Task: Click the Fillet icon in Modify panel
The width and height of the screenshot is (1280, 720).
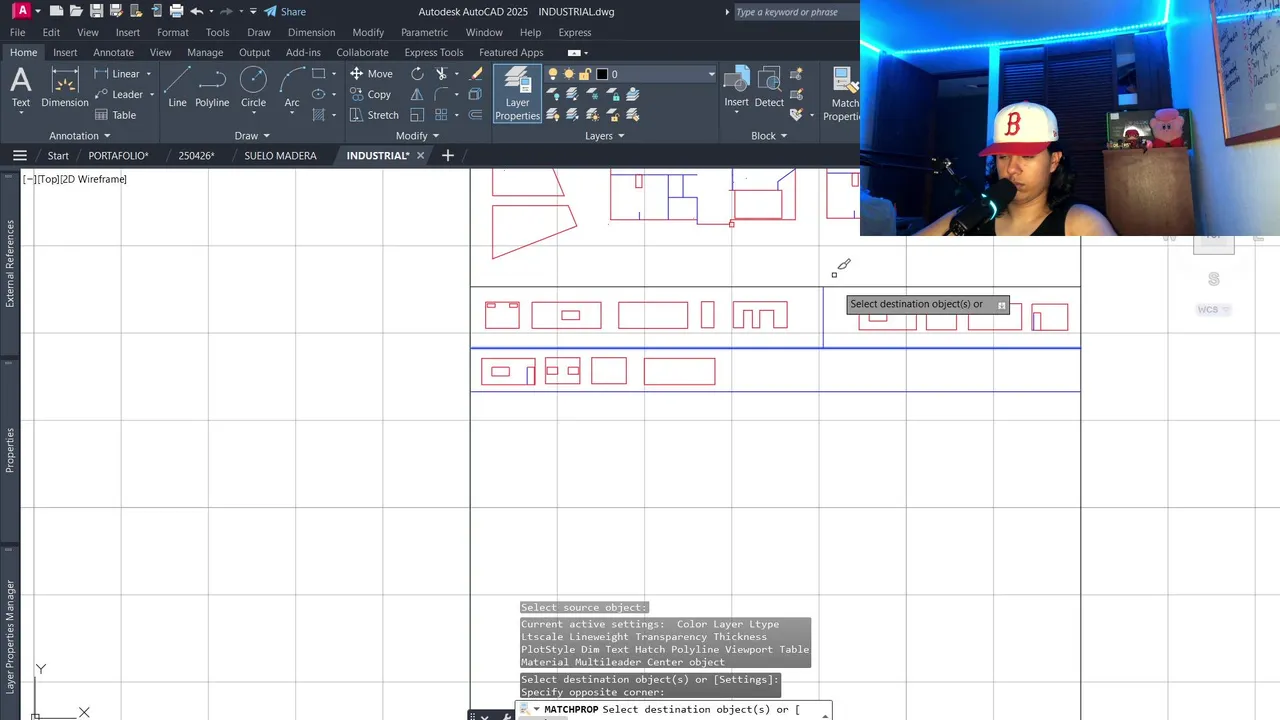Action: (x=441, y=95)
